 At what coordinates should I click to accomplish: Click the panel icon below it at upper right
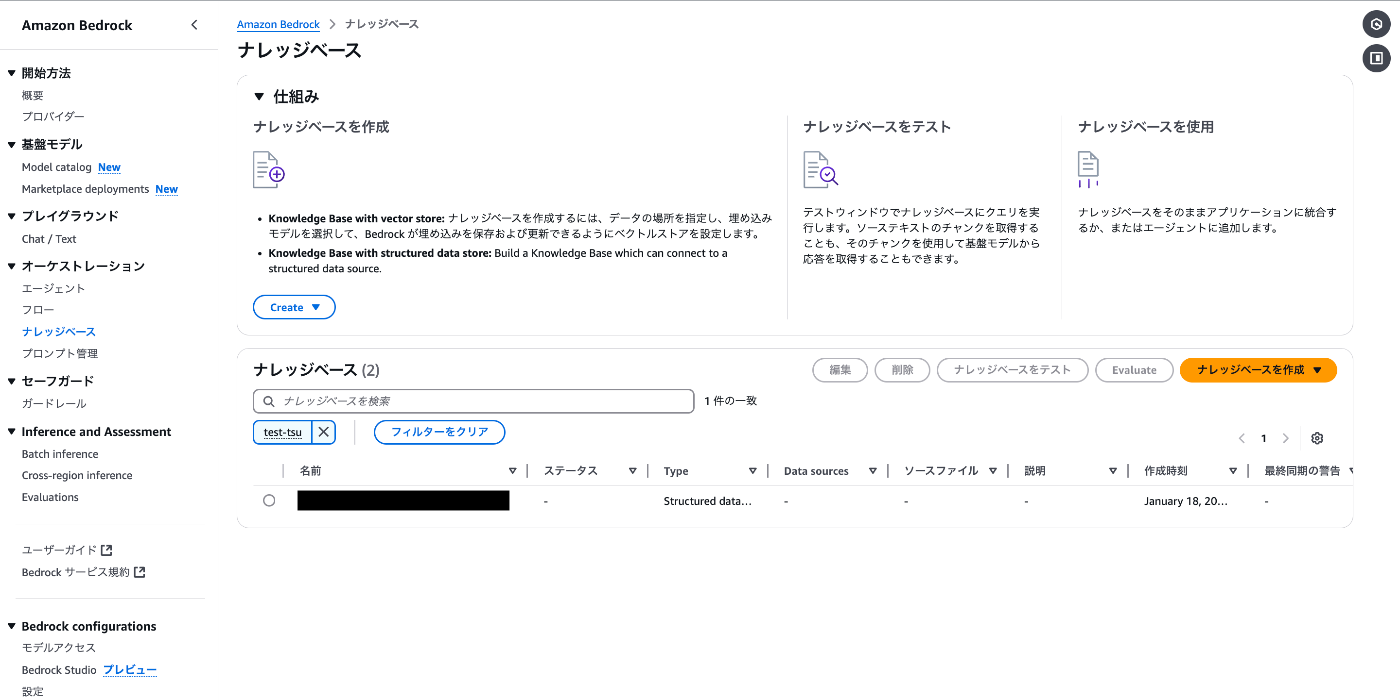tap(1377, 58)
